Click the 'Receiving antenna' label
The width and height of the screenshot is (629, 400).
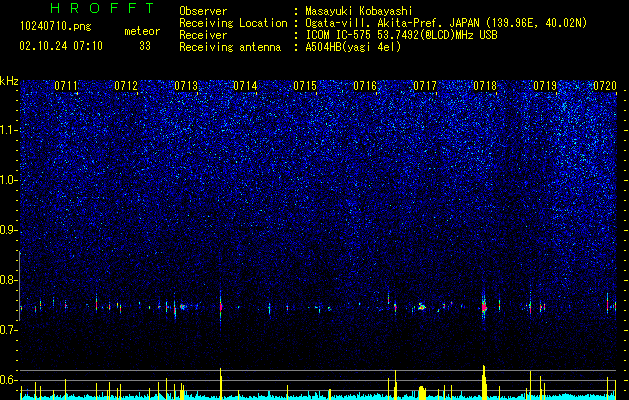pyautogui.click(x=230, y=47)
